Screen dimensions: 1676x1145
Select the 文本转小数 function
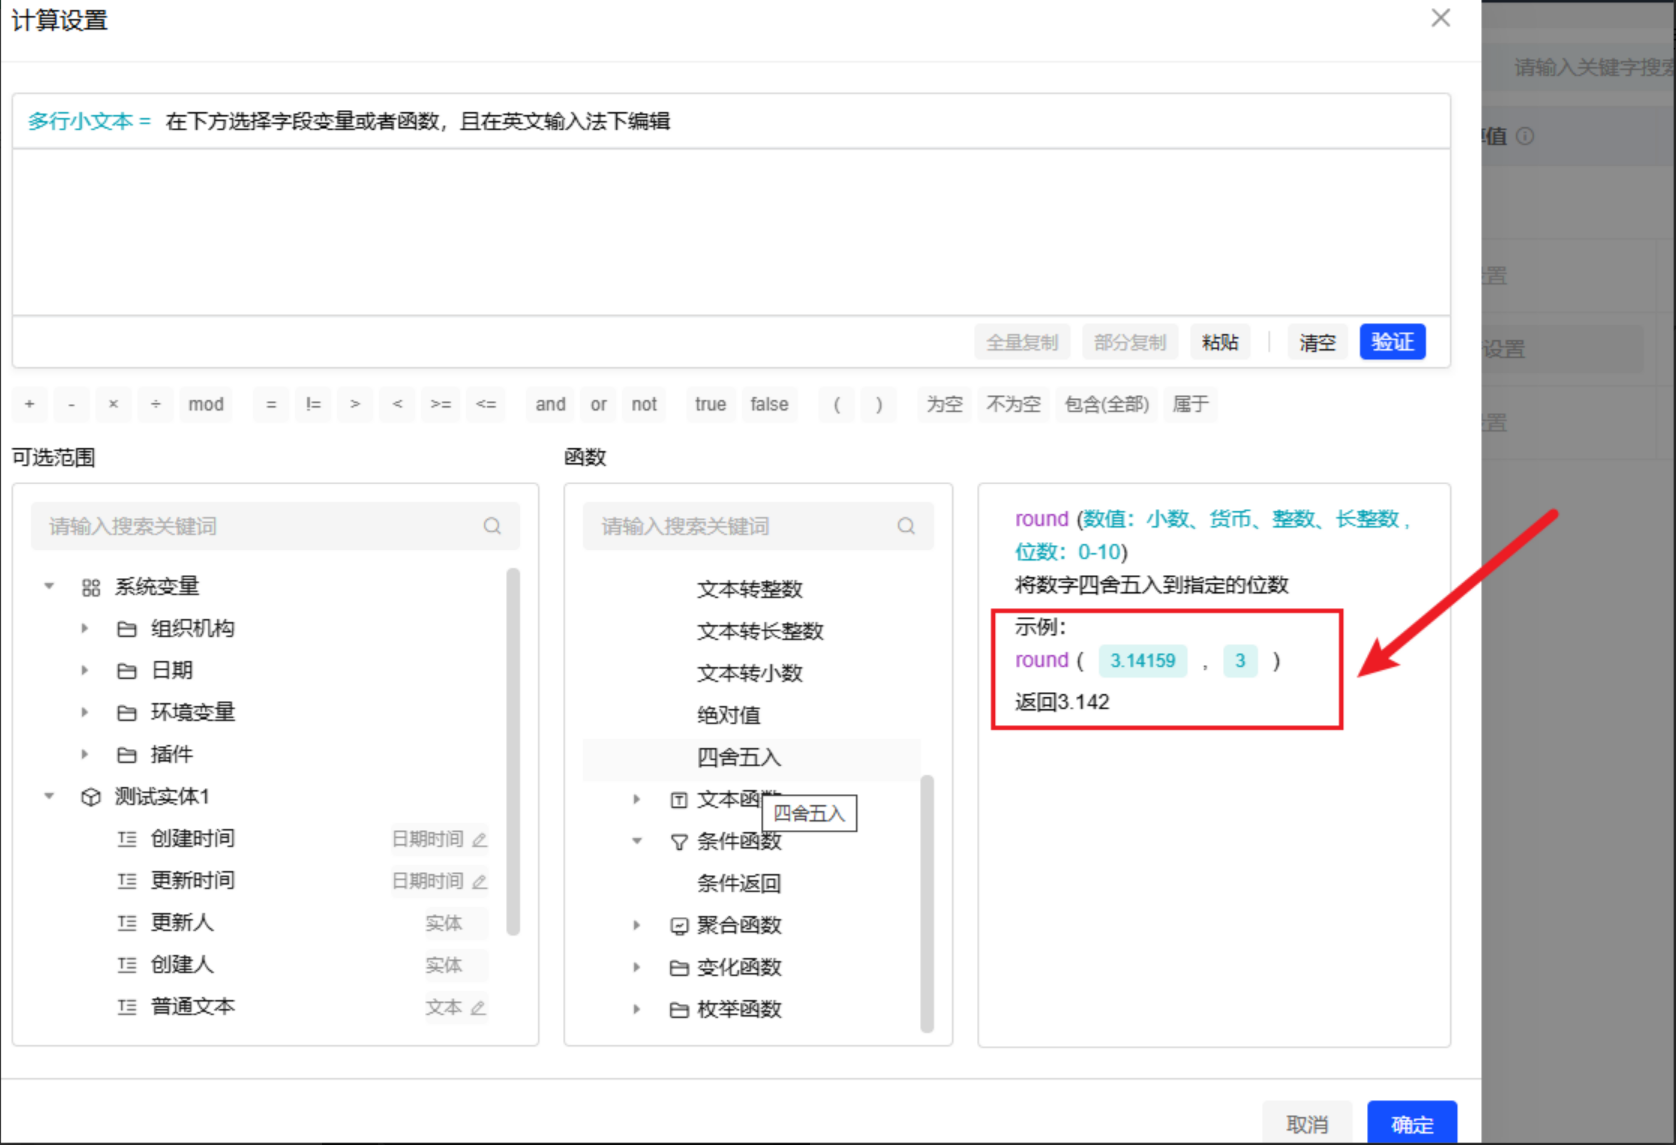[x=749, y=673]
